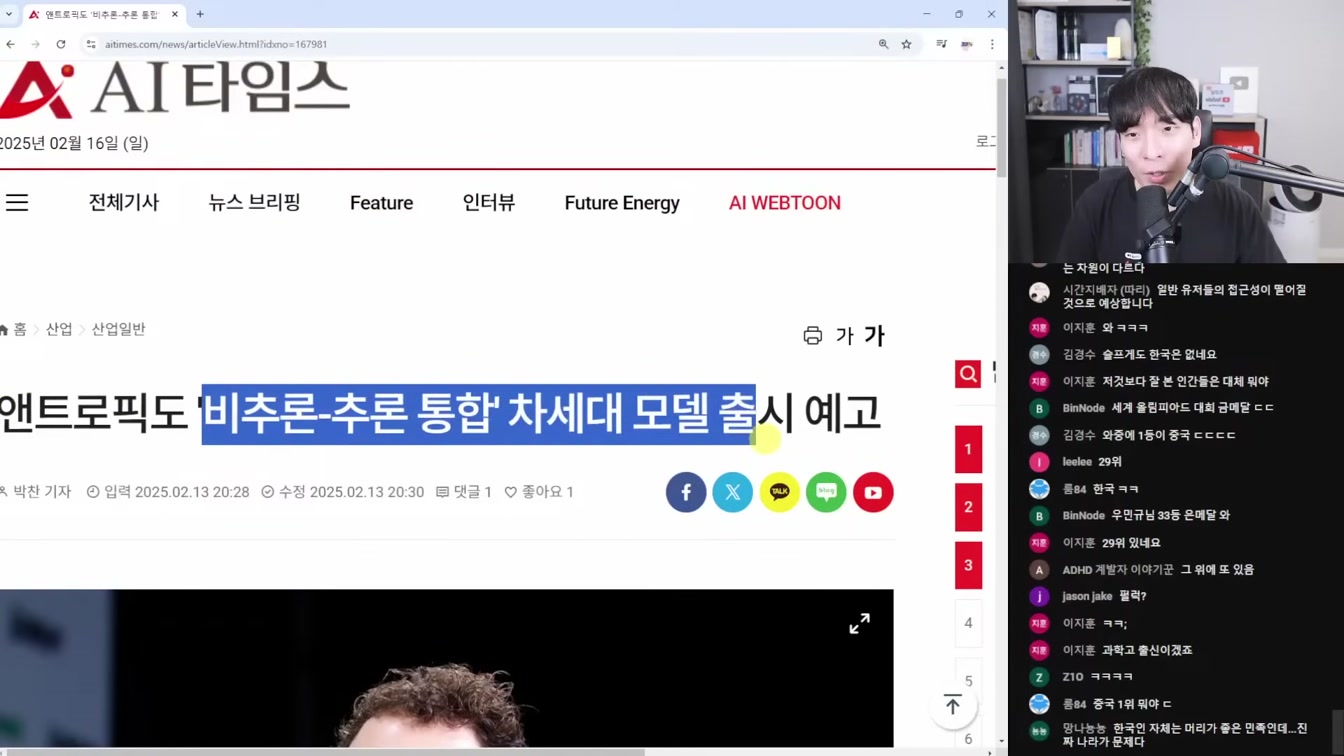The height and width of the screenshot is (756, 1344).
Task: Select ranked article number 4
Action: (x=968, y=623)
